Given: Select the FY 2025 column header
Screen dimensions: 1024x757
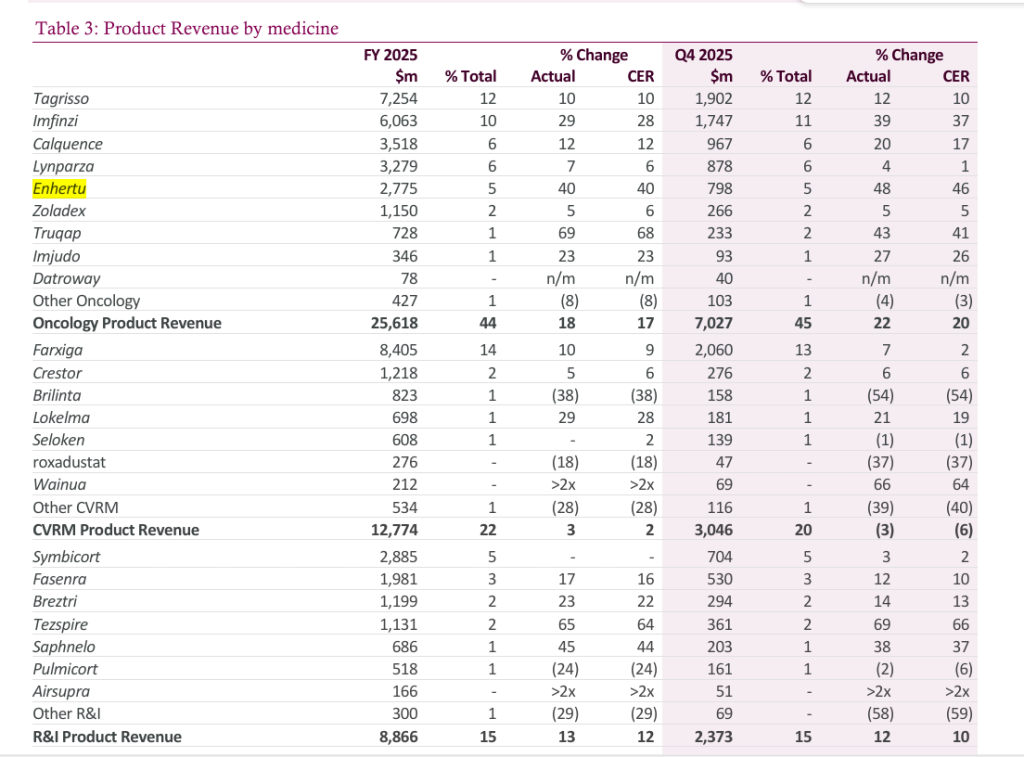Looking at the screenshot, I should click(390, 55).
